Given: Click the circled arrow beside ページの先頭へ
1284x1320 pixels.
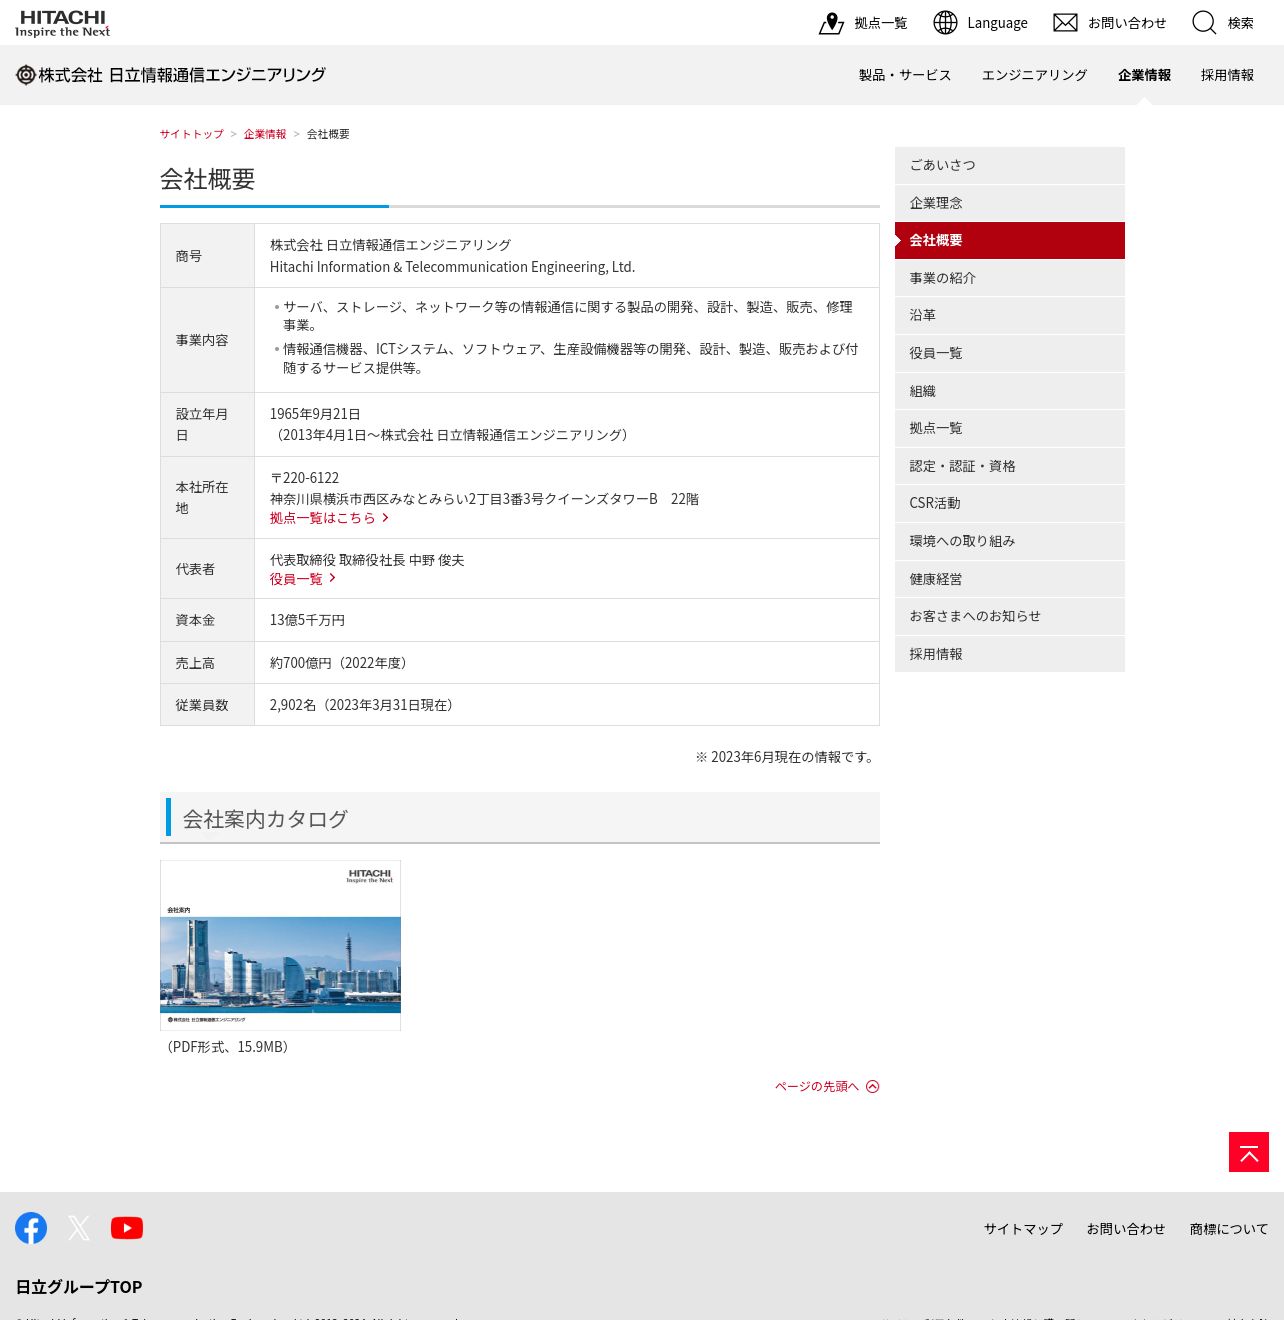Looking at the screenshot, I should (872, 1087).
